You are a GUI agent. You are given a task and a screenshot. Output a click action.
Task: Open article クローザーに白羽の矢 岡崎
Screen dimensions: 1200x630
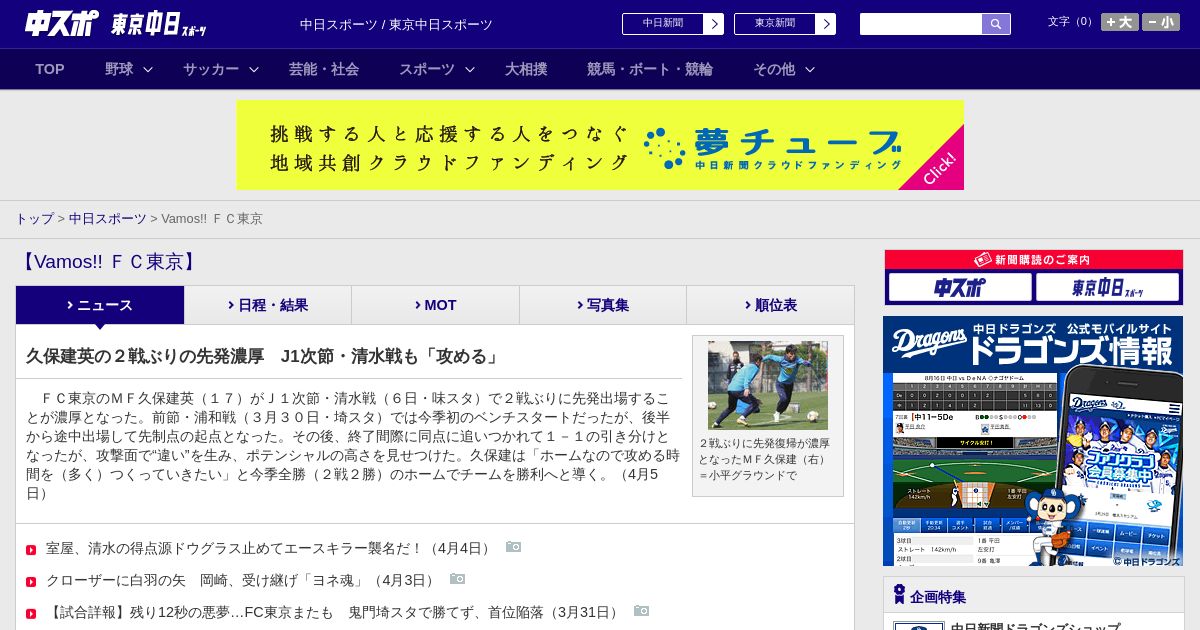pos(242,580)
